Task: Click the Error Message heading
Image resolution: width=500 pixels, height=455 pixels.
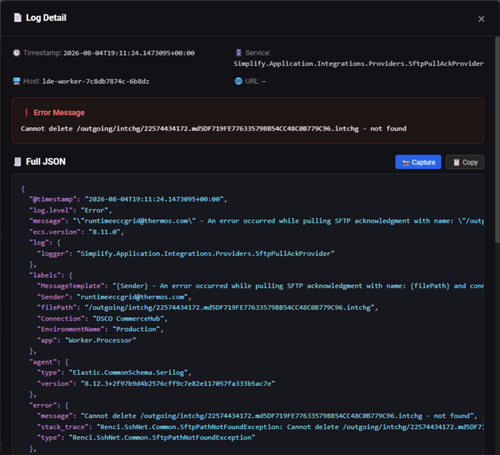Action: tap(59, 113)
